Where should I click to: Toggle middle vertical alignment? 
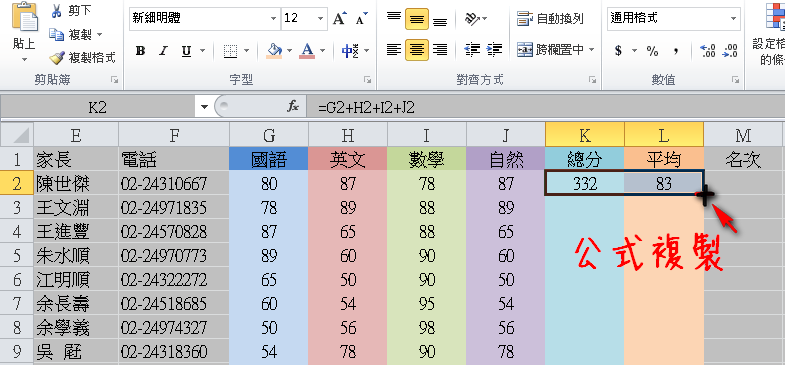point(417,19)
